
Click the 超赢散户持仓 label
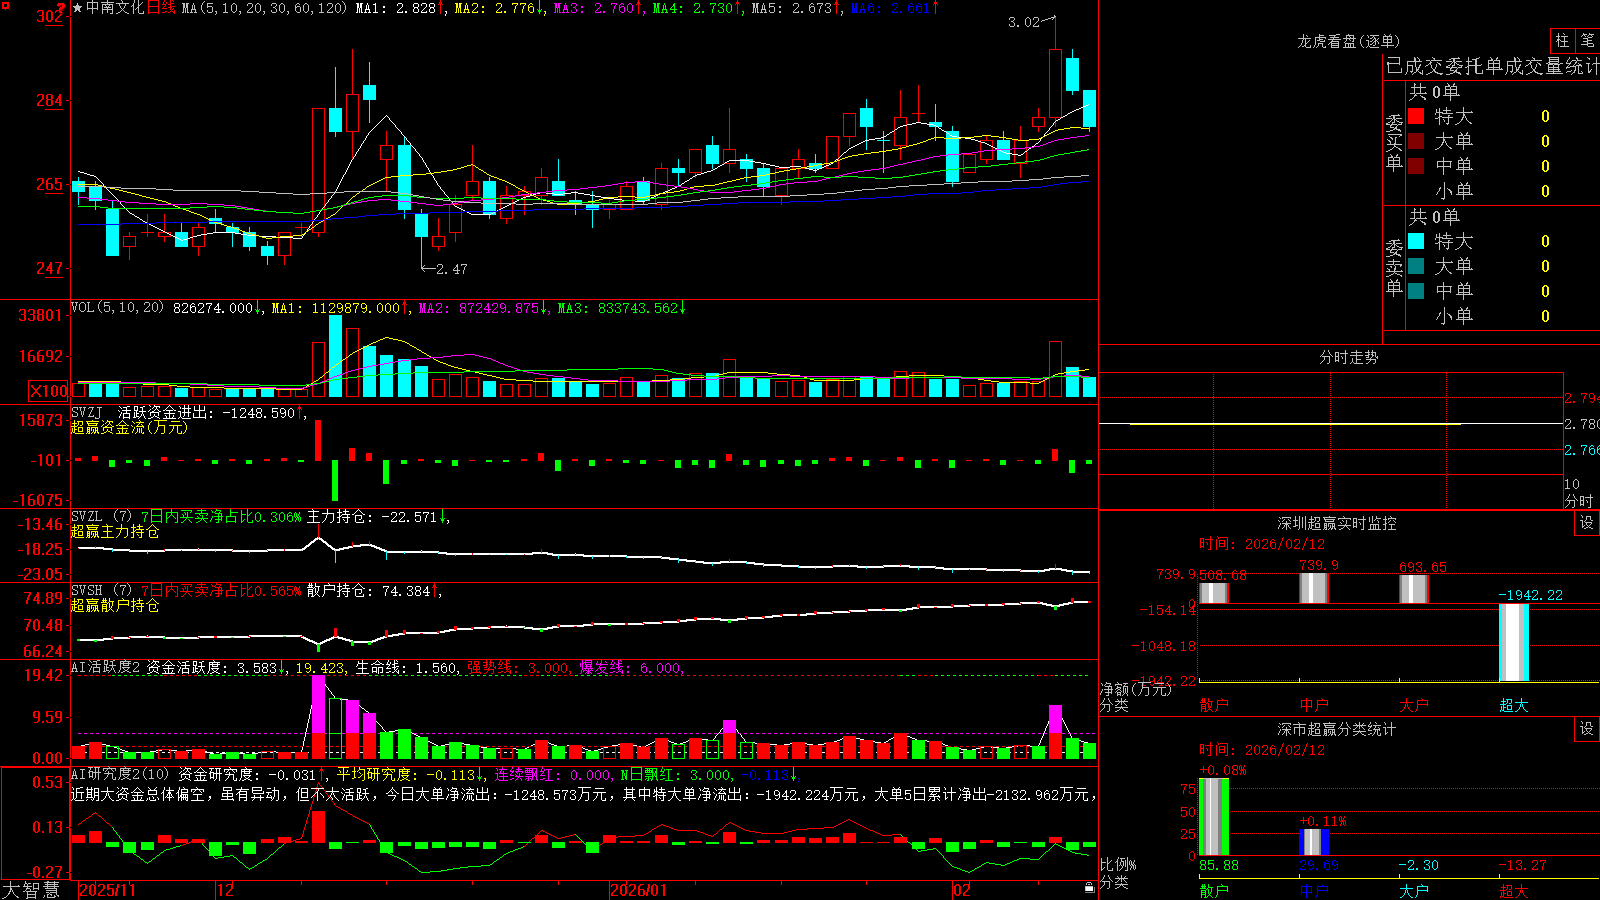point(115,605)
